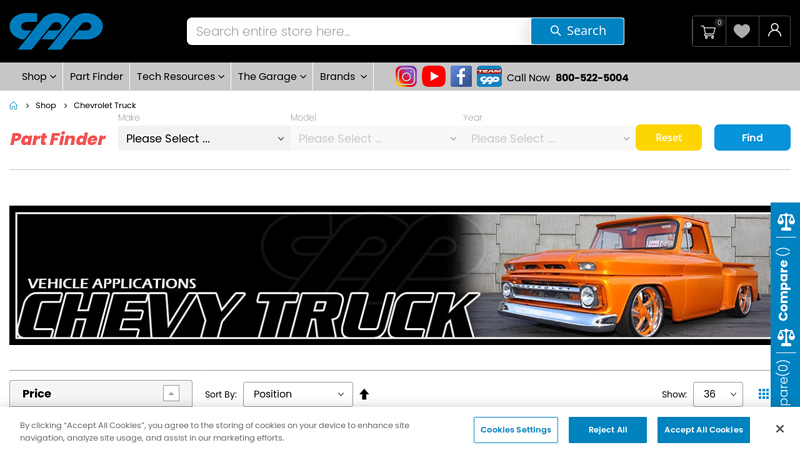Toggle sort direction with the arrow
800x450 pixels.
pos(364,394)
